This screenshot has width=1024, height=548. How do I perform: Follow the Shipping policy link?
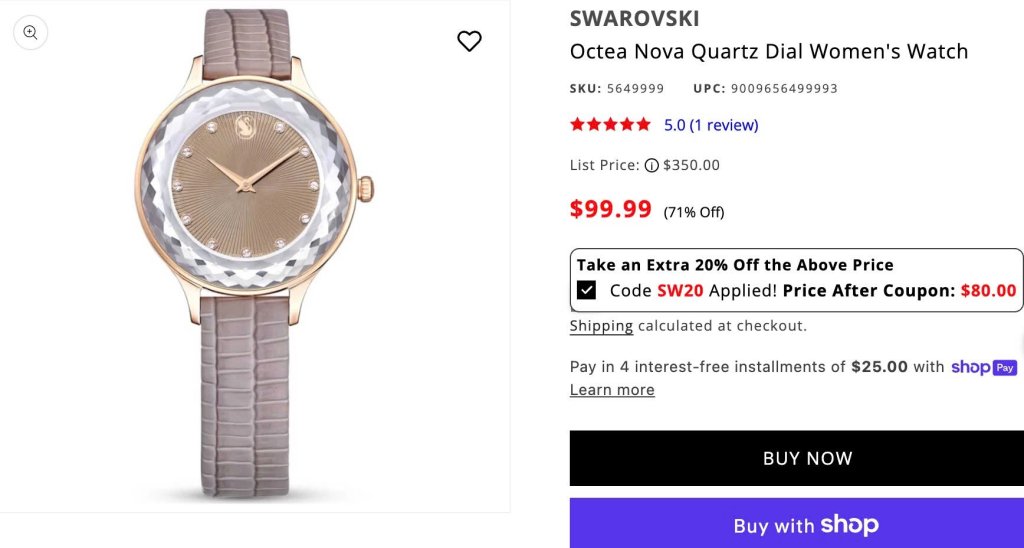[601, 326]
